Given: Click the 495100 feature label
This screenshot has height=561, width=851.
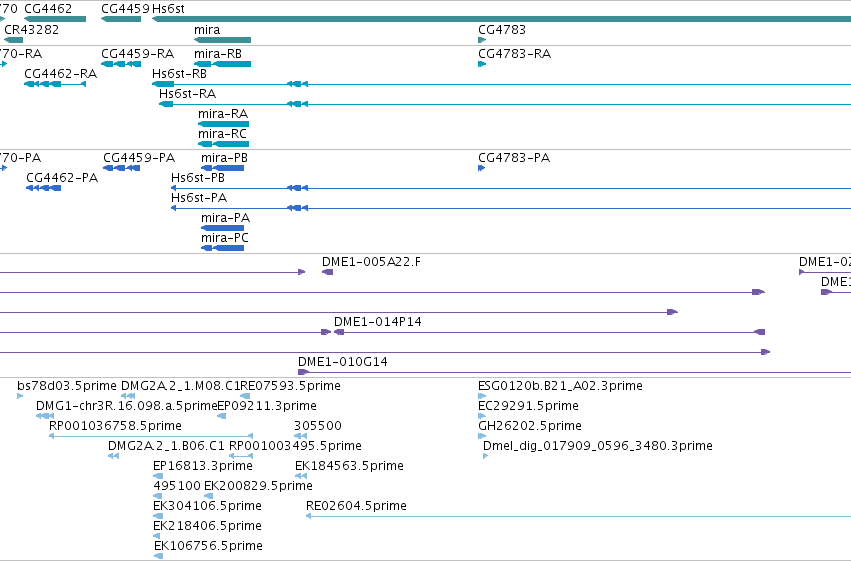Looking at the screenshot, I should tap(177, 486).
